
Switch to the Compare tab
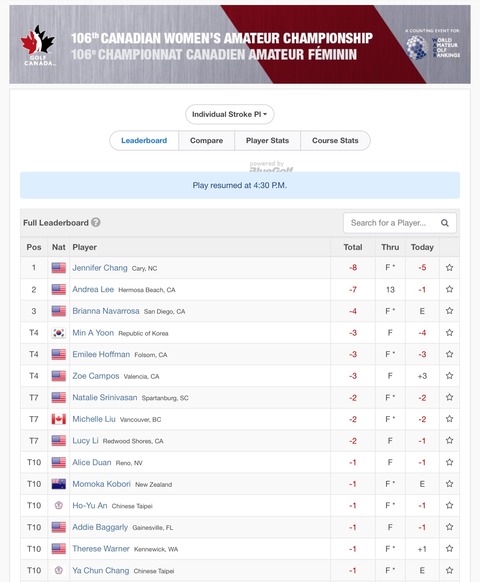(206, 141)
